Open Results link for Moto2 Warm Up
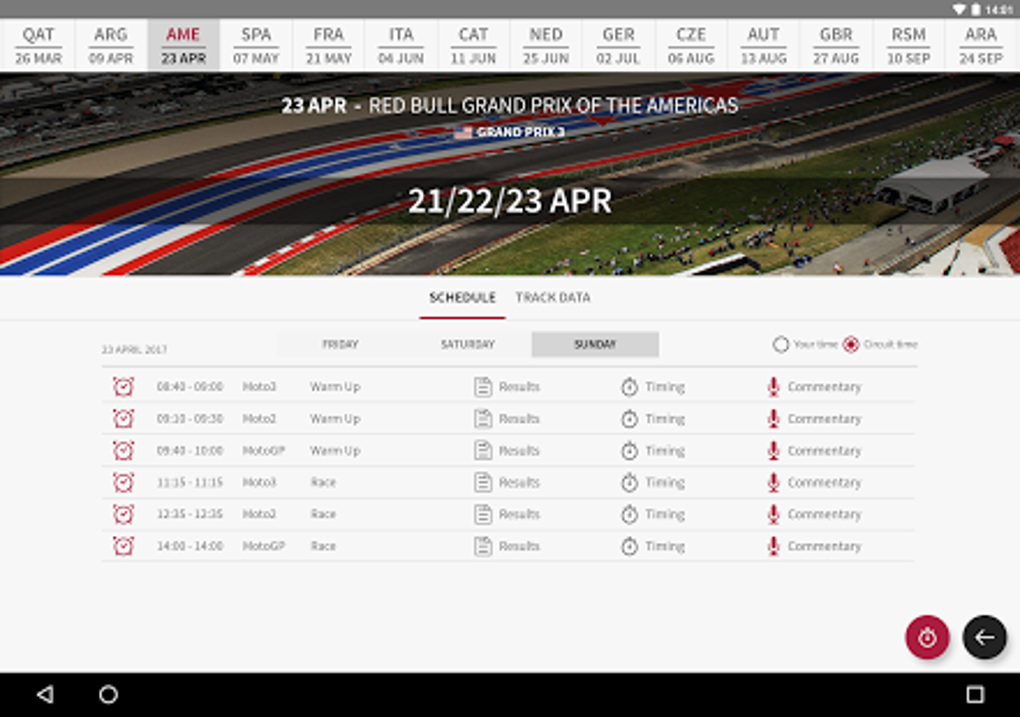The height and width of the screenshot is (717, 1020). click(x=519, y=418)
